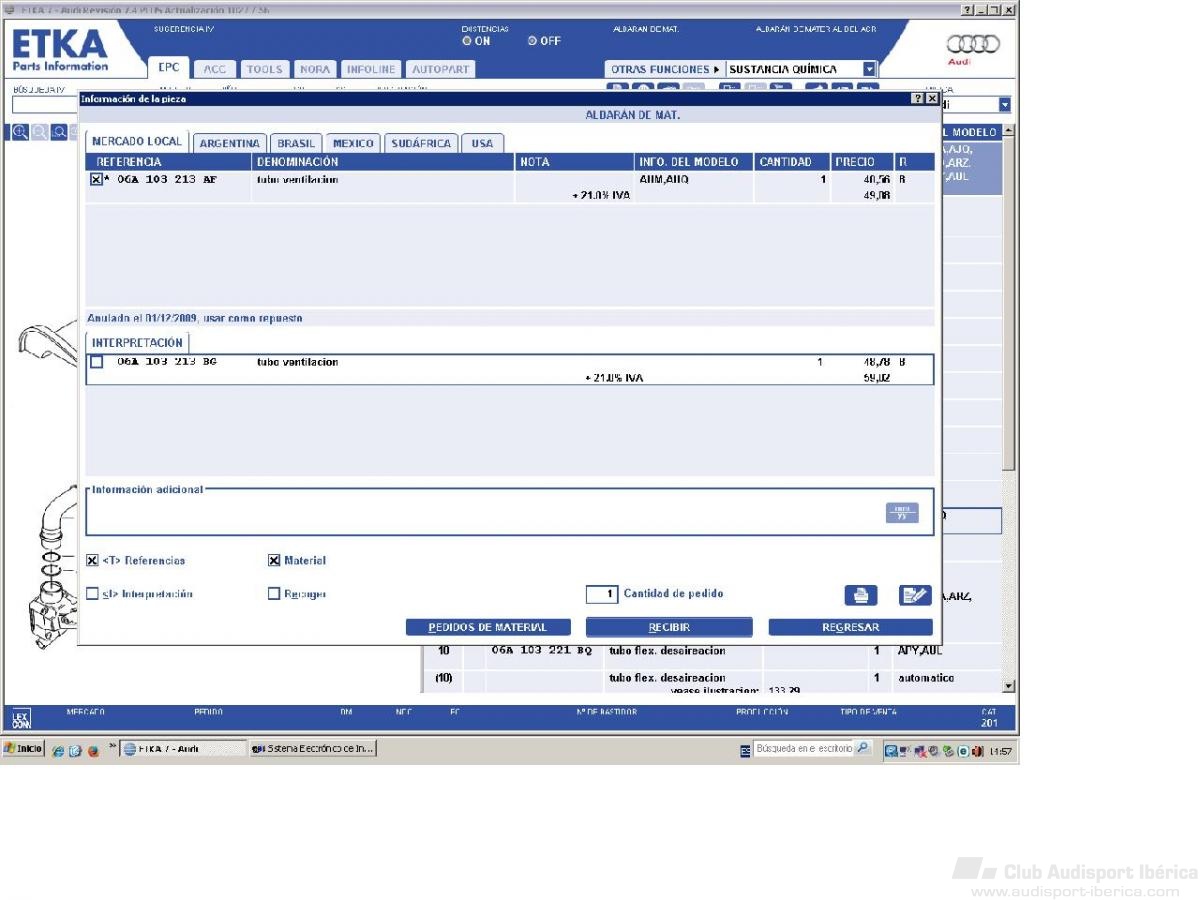Image resolution: width=1200 pixels, height=900 pixels.
Task: Click the third zoom magnifier icon
Action: [x=60, y=132]
